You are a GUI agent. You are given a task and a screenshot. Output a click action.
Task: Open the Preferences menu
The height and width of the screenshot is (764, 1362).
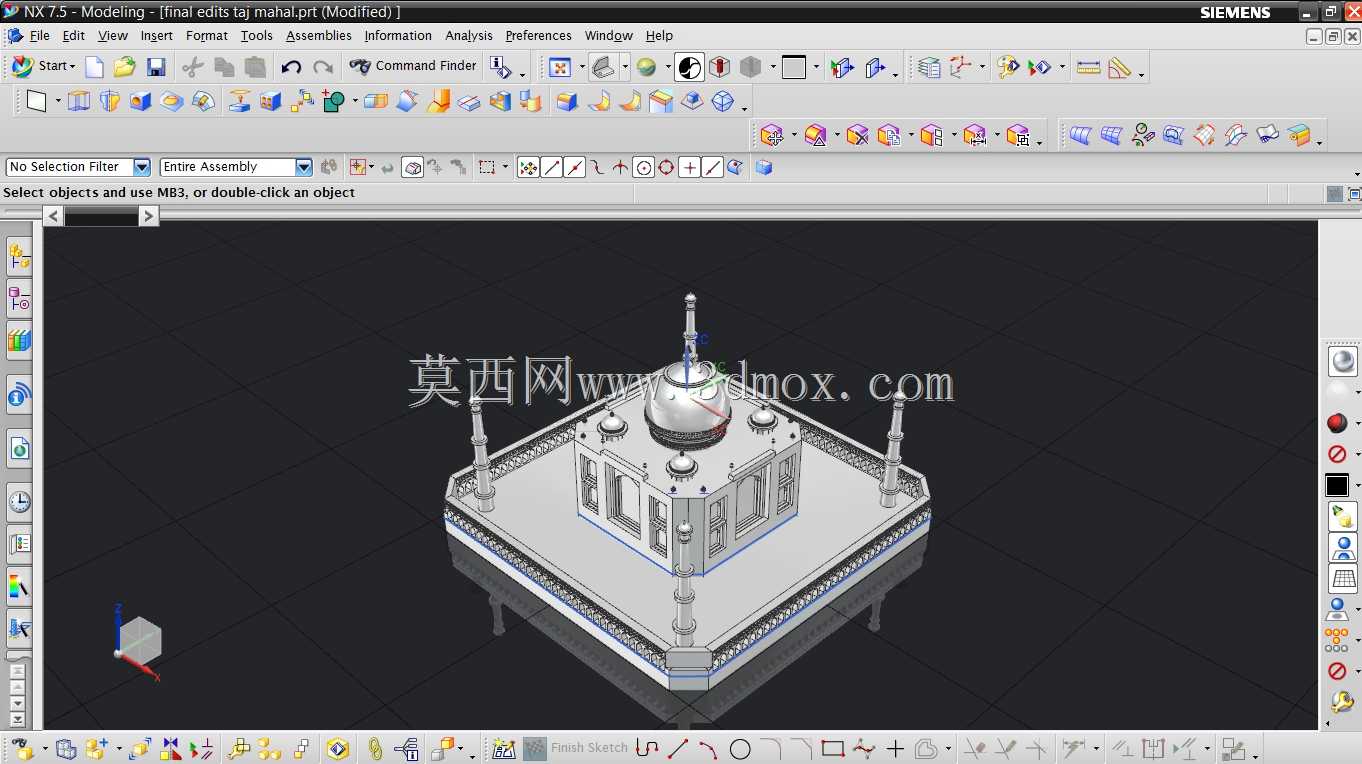click(538, 35)
